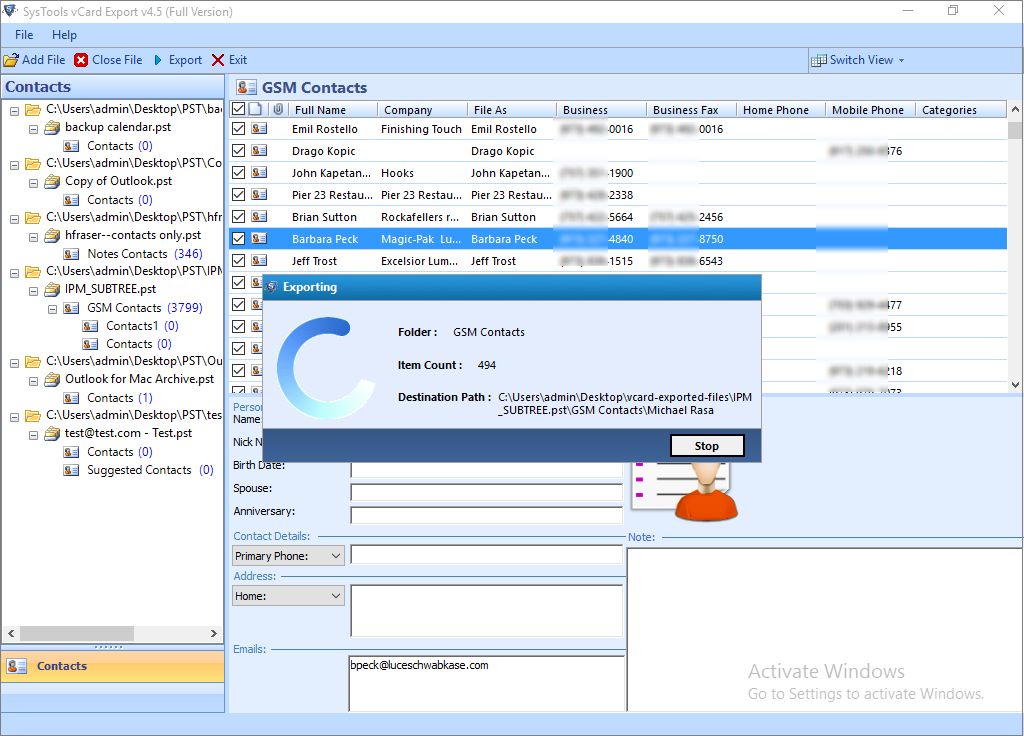Click the orange contact avatar picture
The width and height of the screenshot is (1024, 736).
pos(706,493)
